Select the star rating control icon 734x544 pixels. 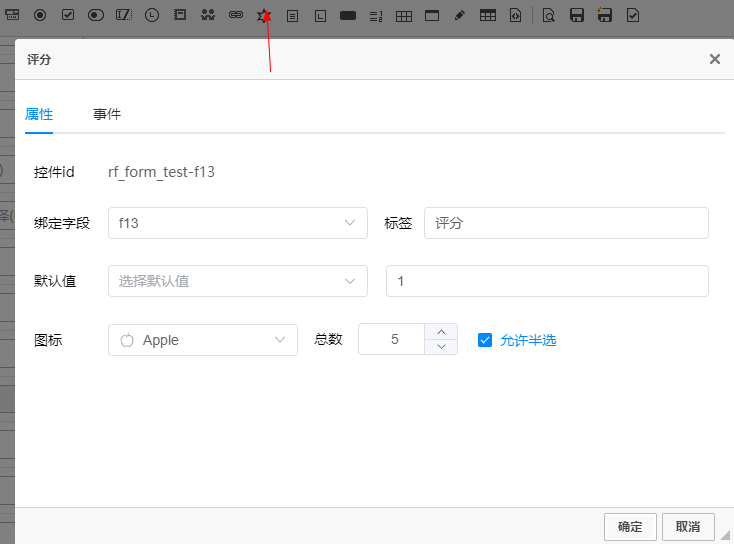click(264, 15)
